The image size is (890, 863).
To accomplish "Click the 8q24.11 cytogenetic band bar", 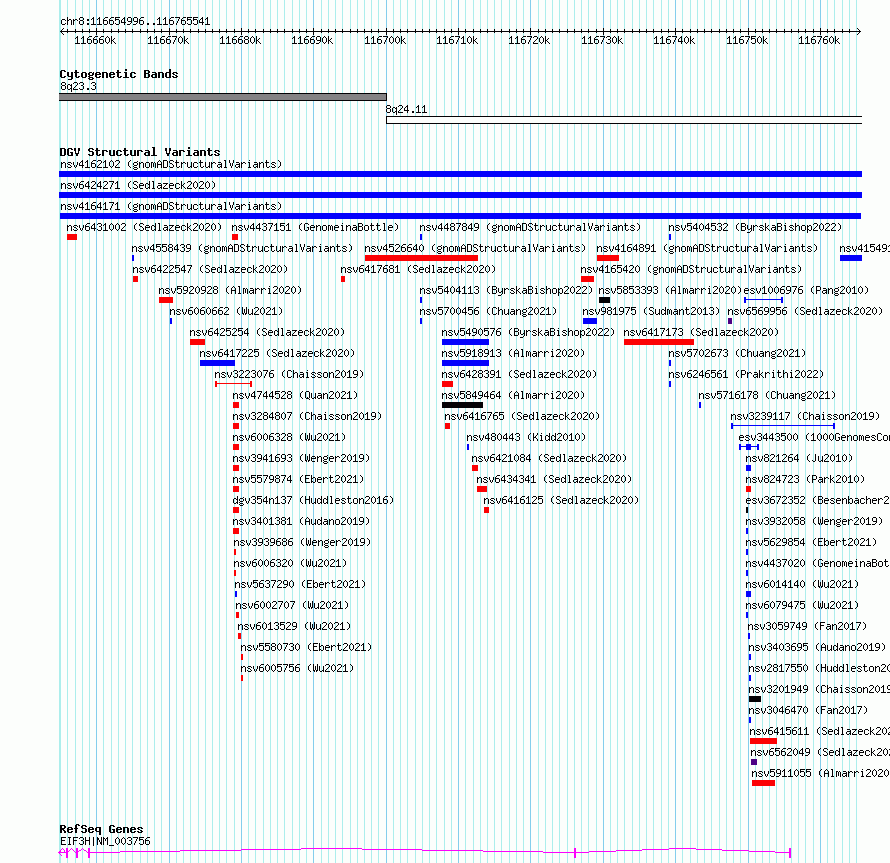I will point(624,120).
